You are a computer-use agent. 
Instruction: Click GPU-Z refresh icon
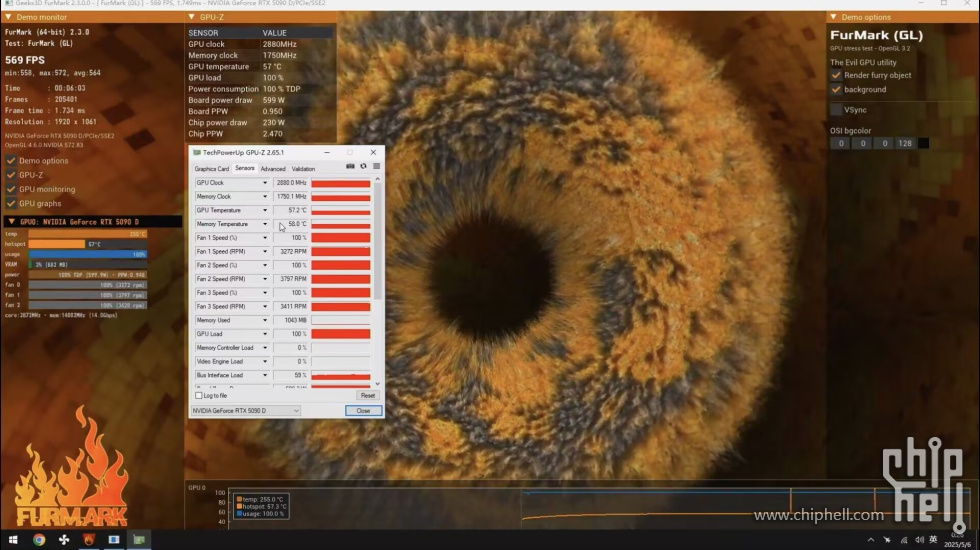coord(363,166)
